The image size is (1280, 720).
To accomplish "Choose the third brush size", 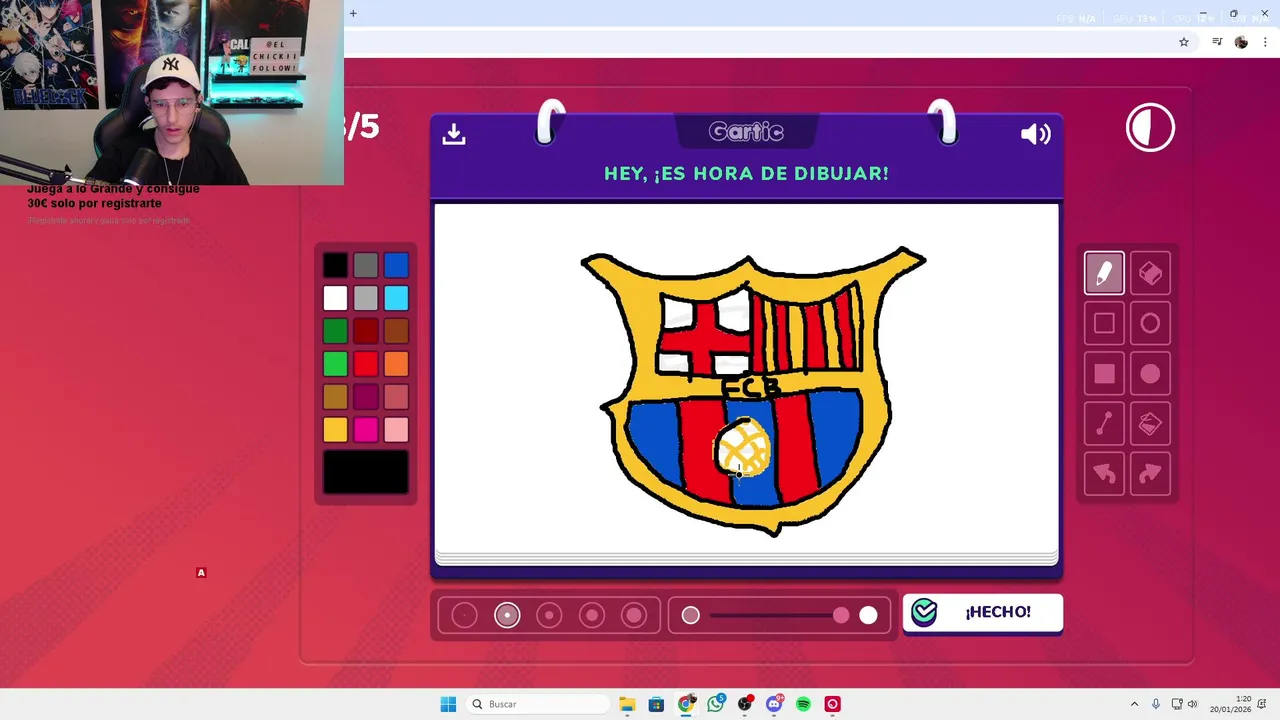I will pos(549,615).
